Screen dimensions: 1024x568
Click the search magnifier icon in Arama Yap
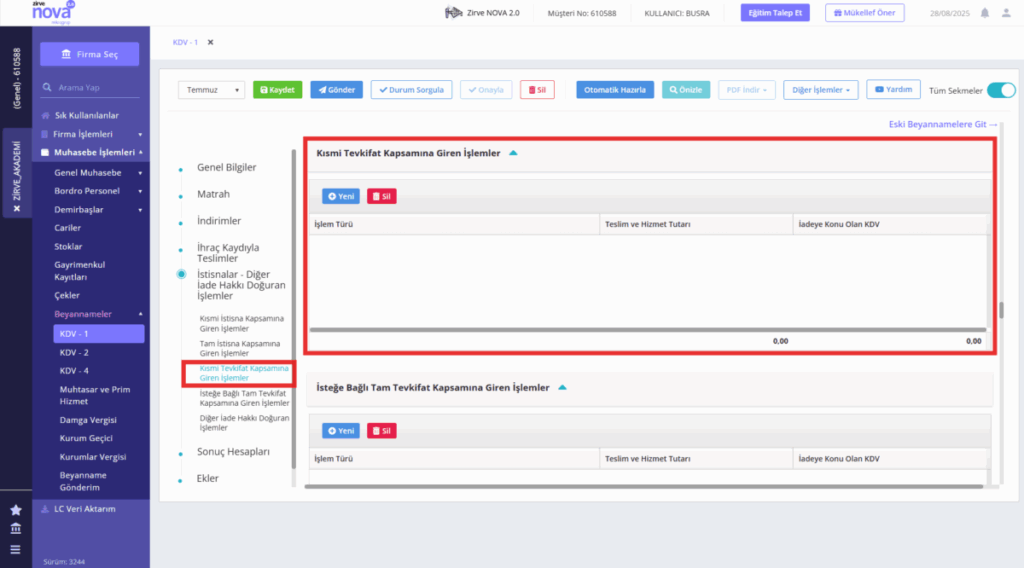pos(47,87)
